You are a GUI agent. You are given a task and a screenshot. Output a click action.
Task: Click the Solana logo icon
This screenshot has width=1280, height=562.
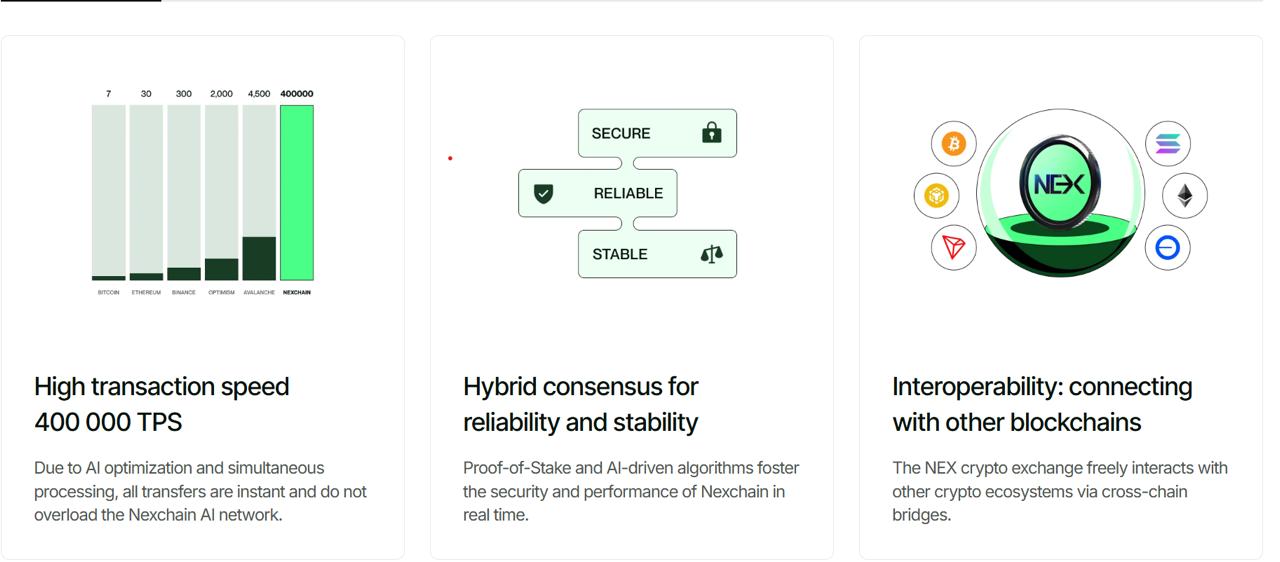pyautogui.click(x=1167, y=144)
